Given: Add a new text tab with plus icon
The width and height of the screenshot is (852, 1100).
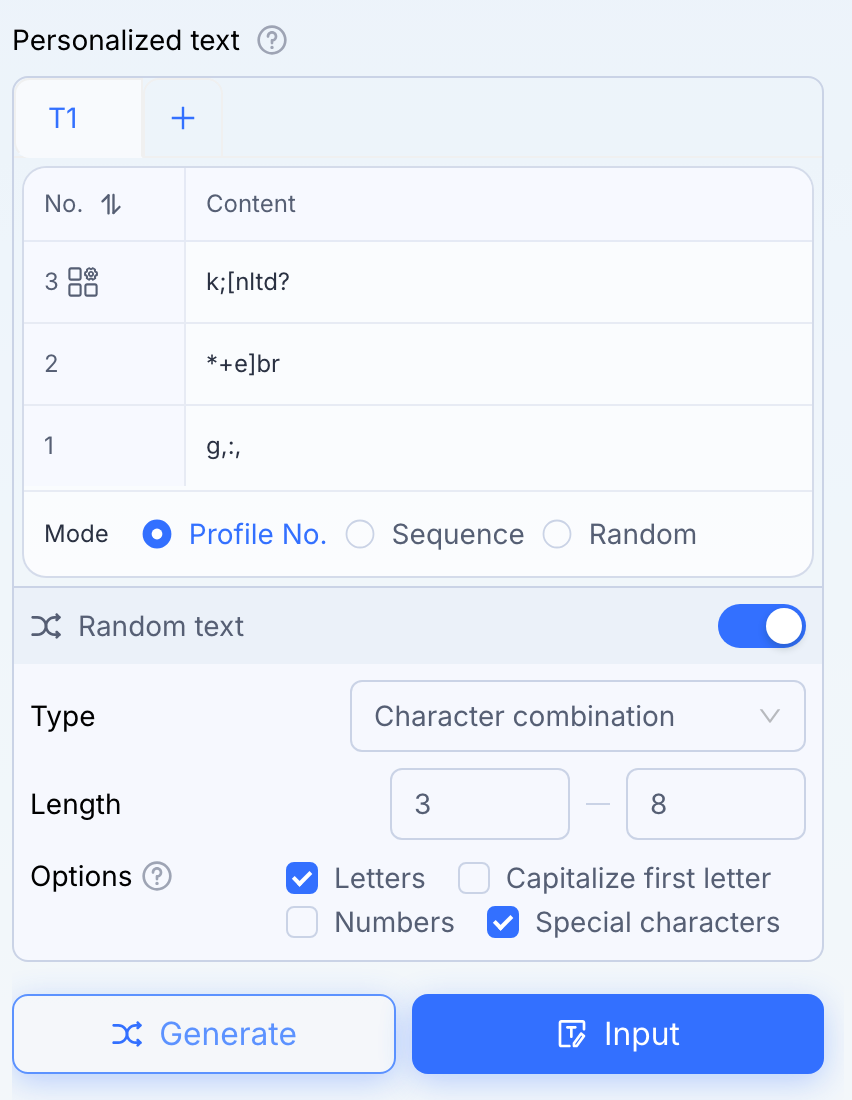Looking at the screenshot, I should [x=182, y=118].
